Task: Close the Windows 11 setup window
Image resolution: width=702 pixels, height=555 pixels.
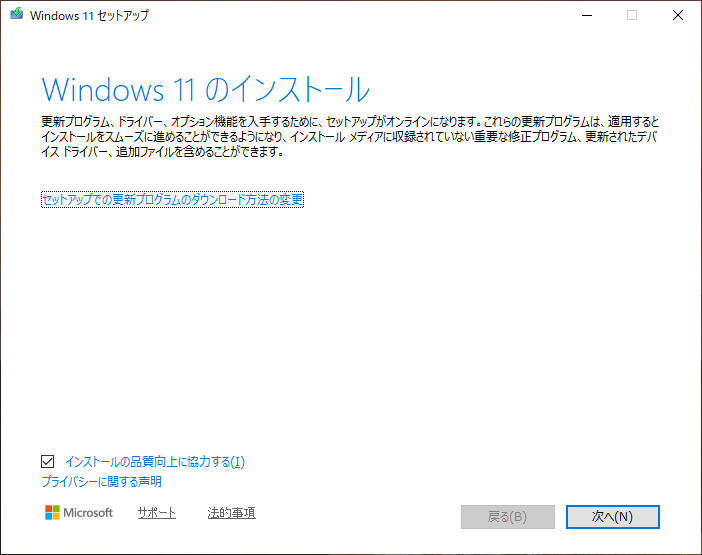Action: (678, 15)
